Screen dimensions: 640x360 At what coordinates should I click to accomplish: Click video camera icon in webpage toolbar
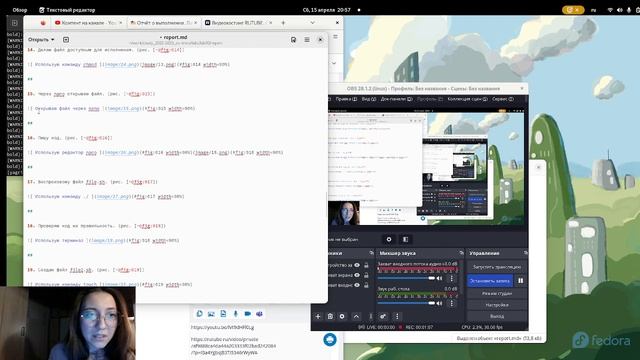(247, 313)
